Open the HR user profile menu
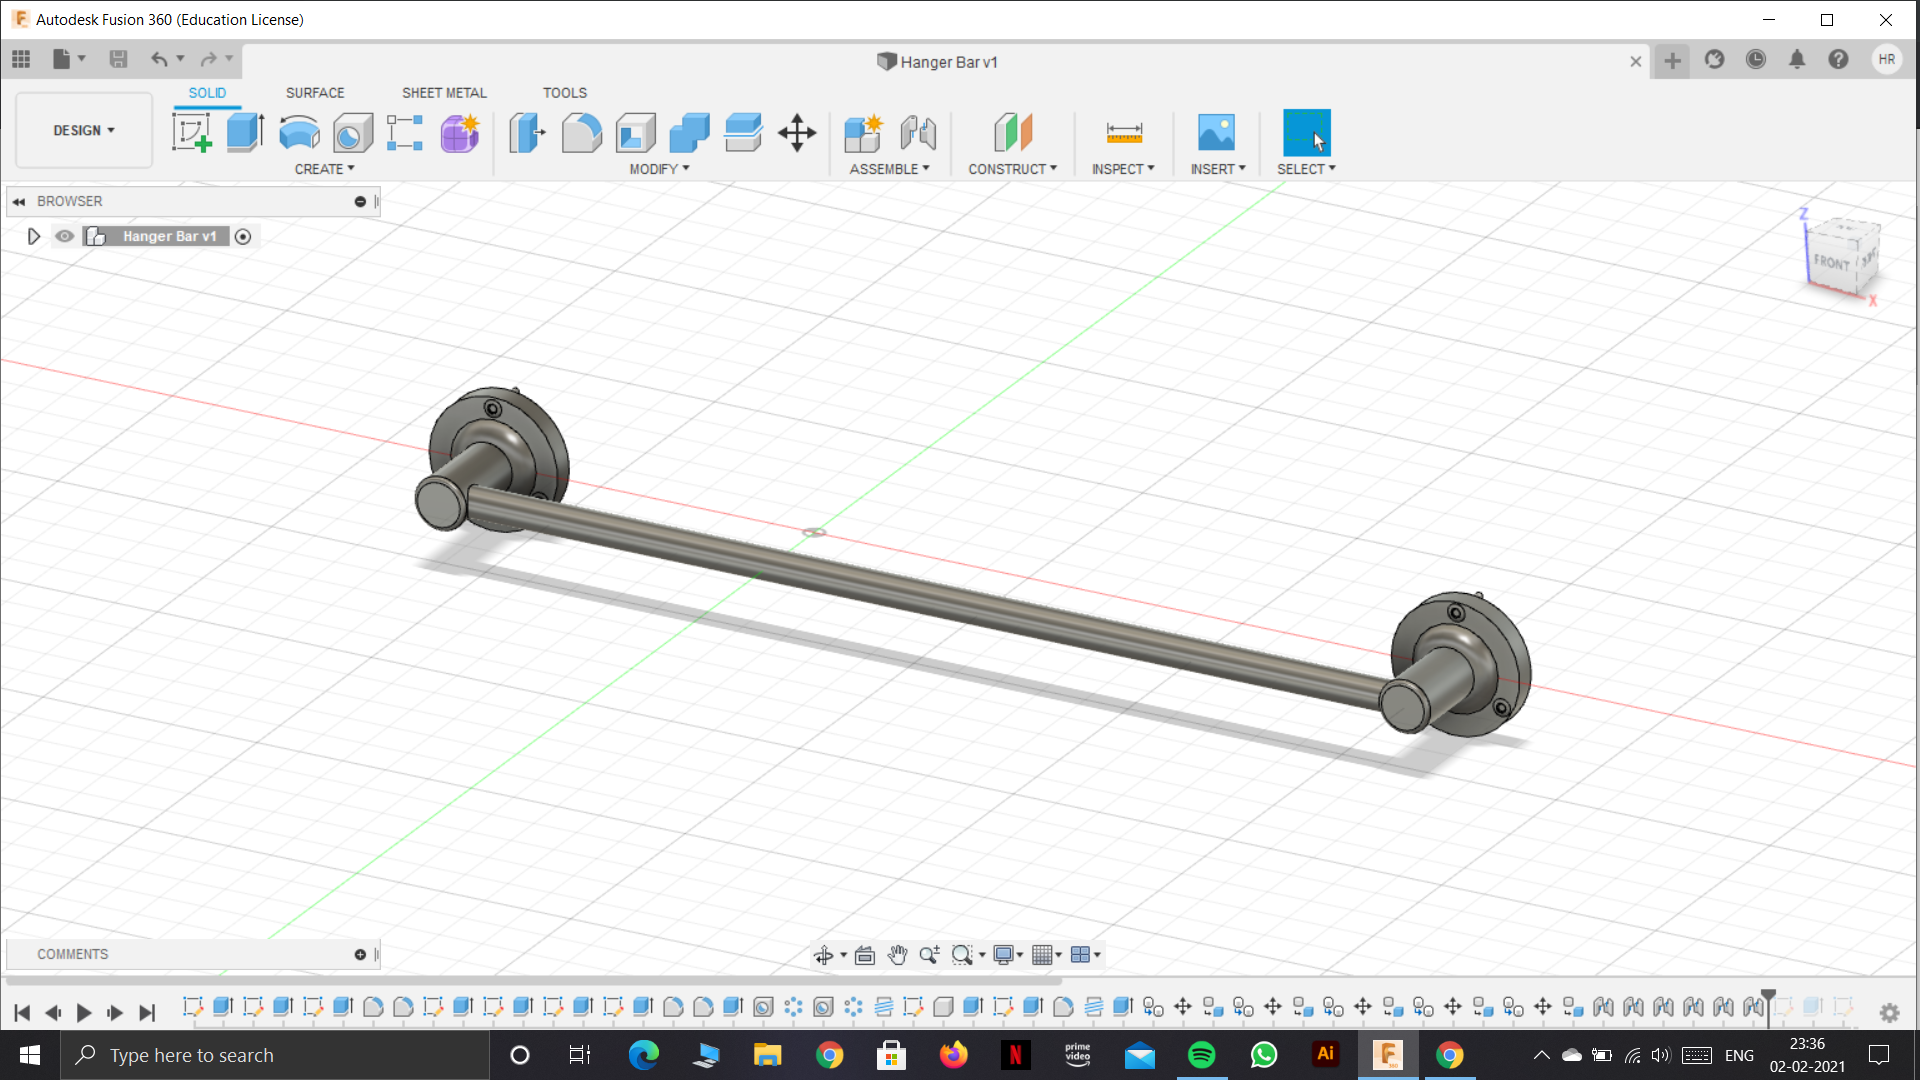 1886,59
